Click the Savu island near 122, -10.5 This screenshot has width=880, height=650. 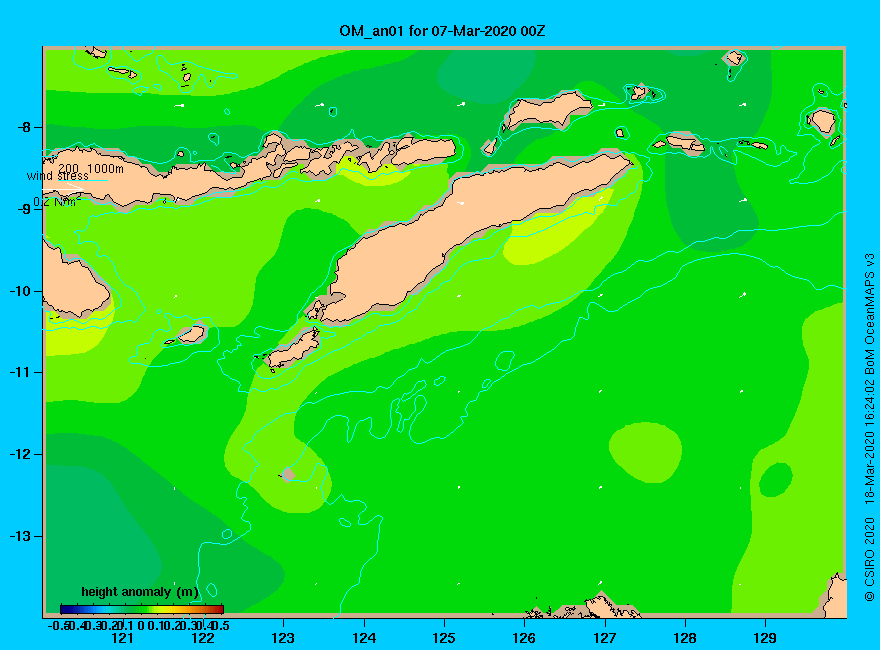click(191, 335)
